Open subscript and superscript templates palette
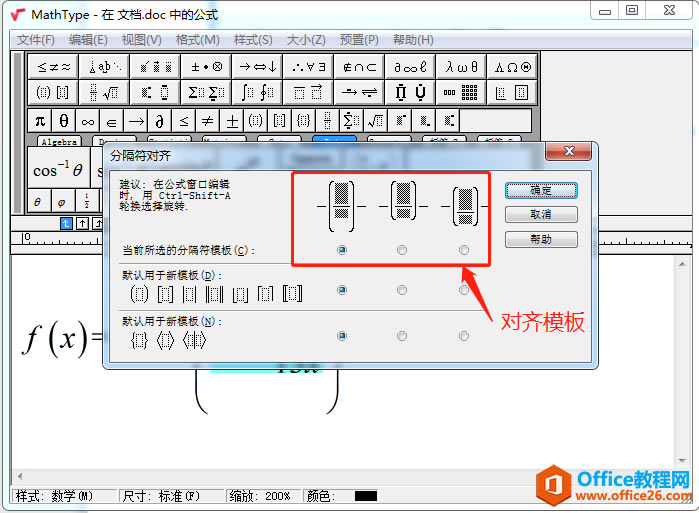The height and width of the screenshot is (513, 699). 155,92
